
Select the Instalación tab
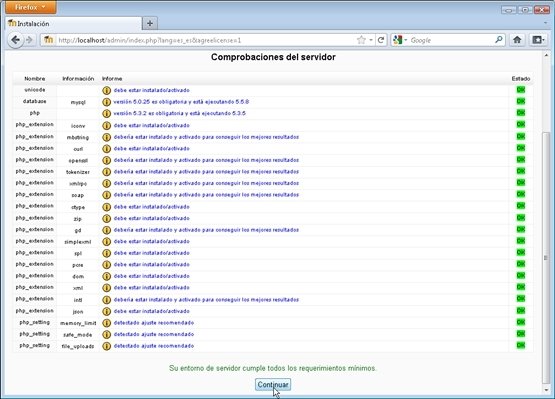pos(73,24)
